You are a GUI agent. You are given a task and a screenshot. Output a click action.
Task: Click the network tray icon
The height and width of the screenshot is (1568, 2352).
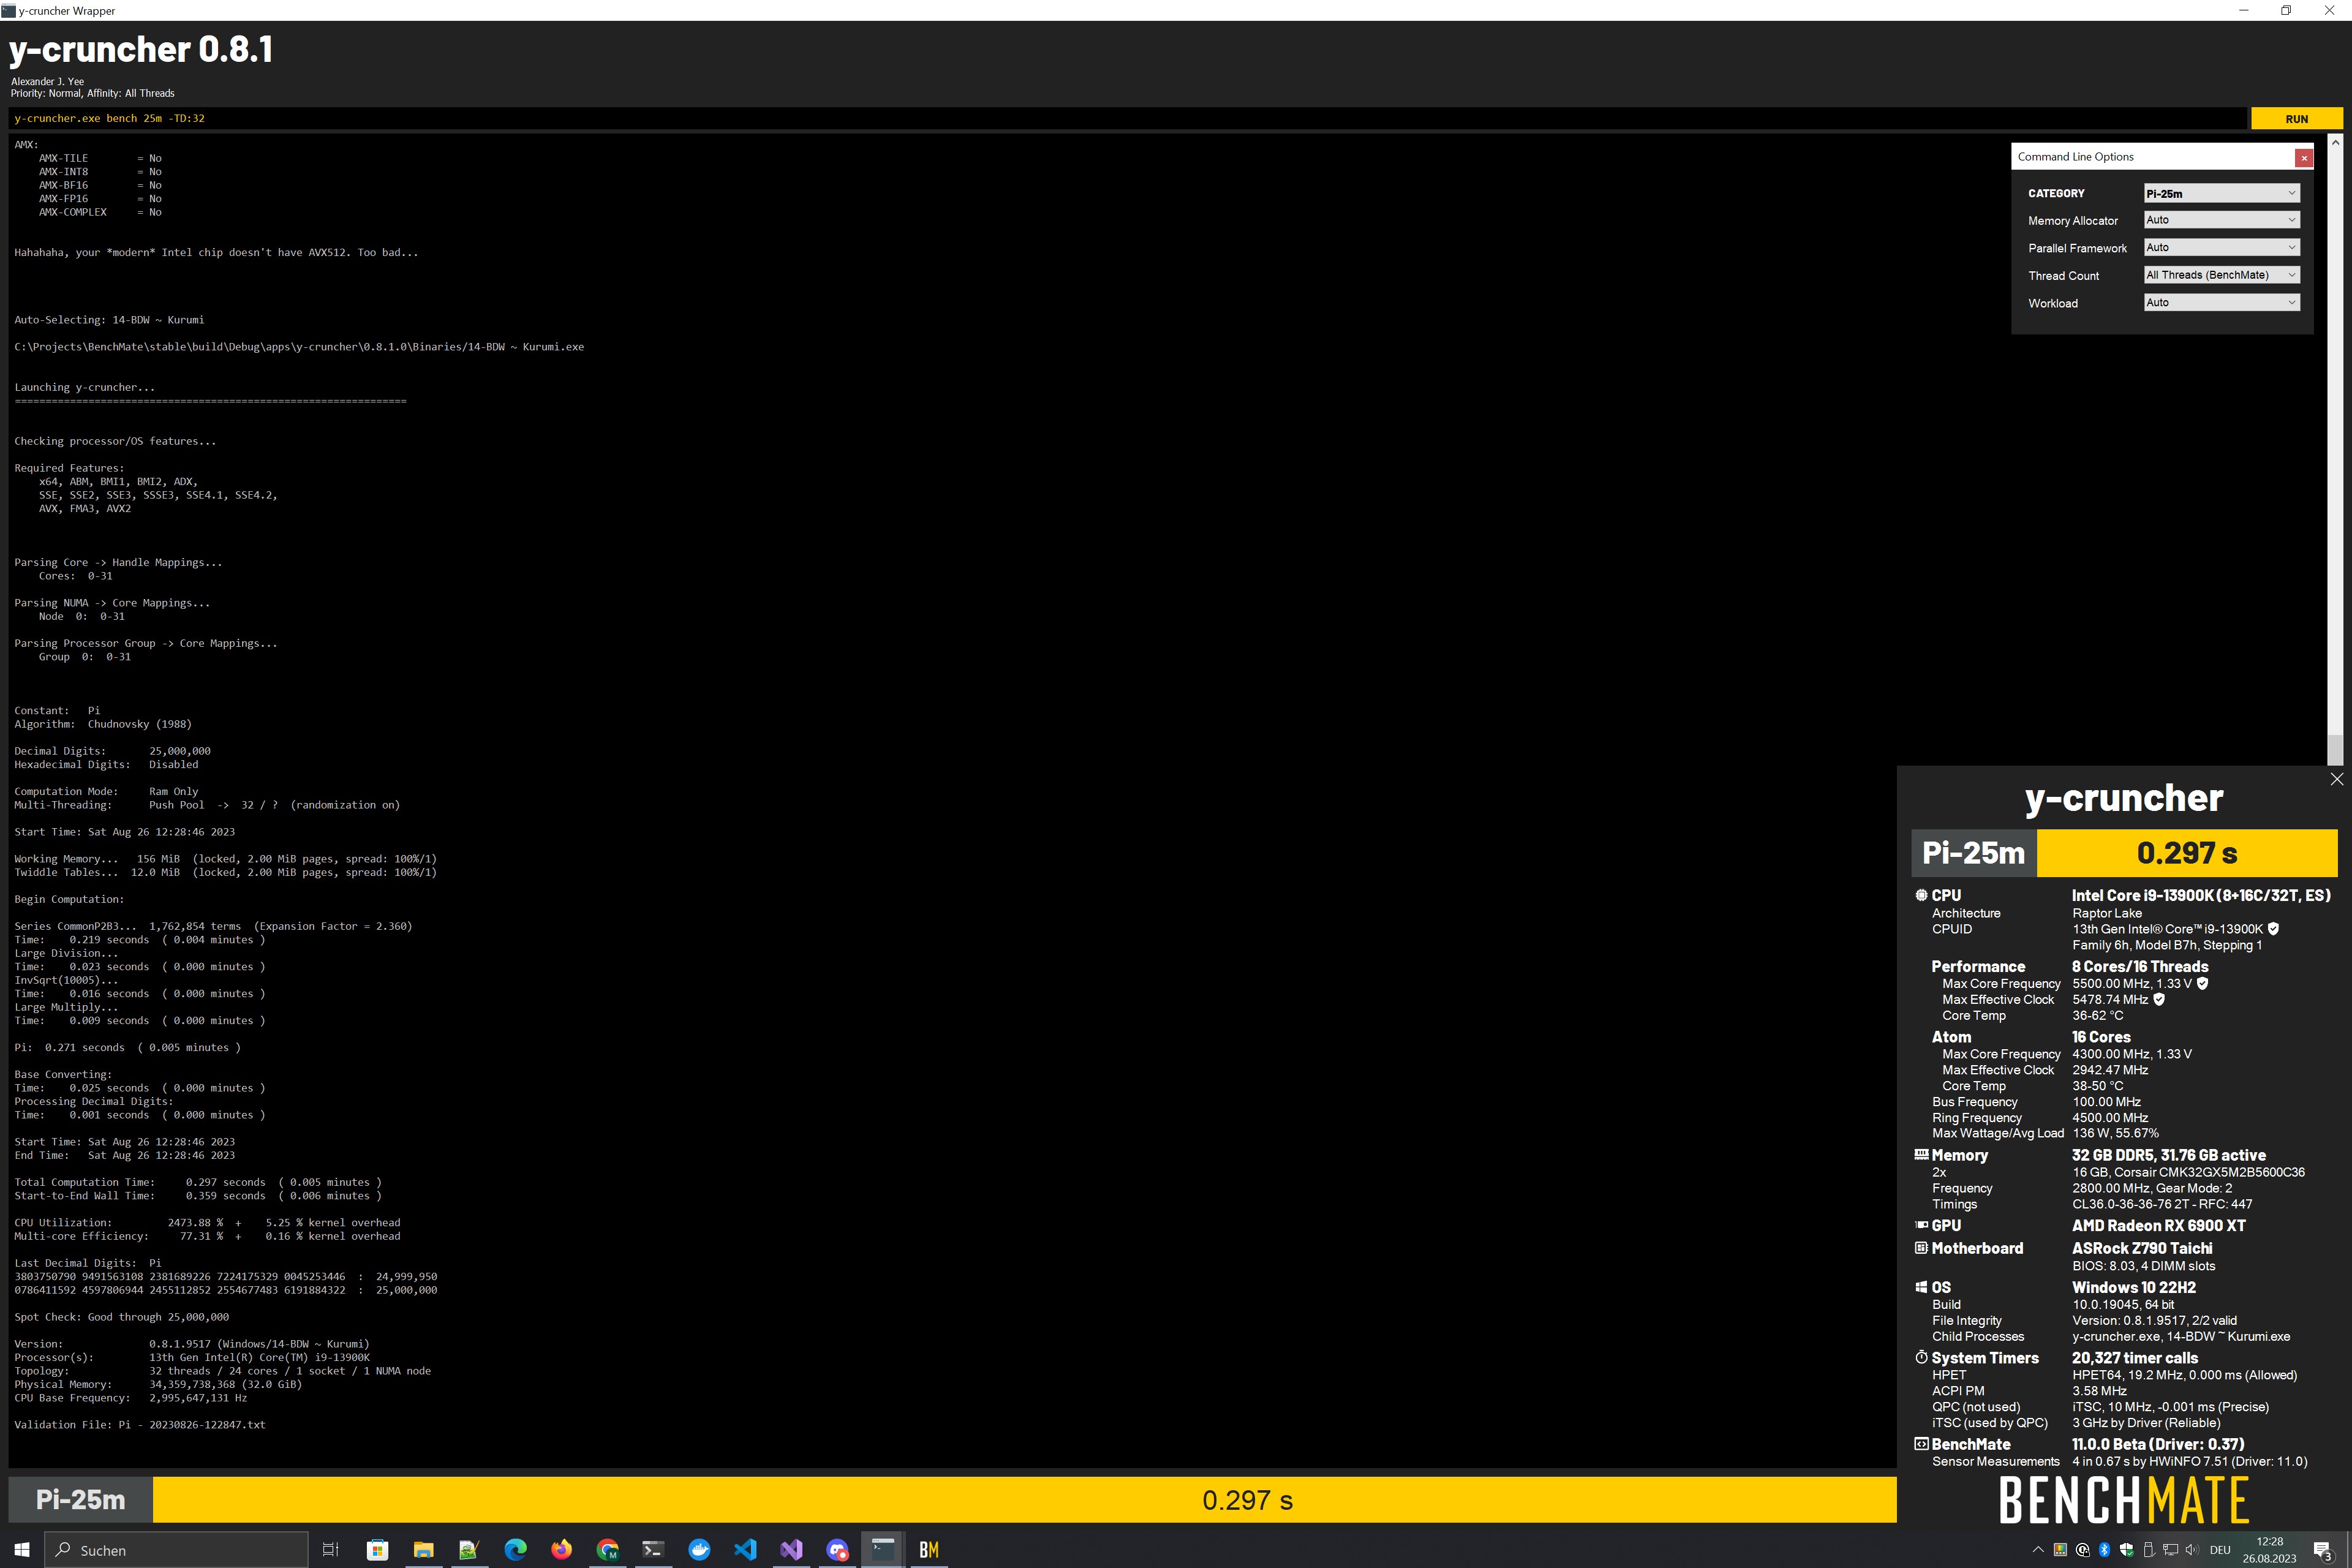pos(2170,1550)
